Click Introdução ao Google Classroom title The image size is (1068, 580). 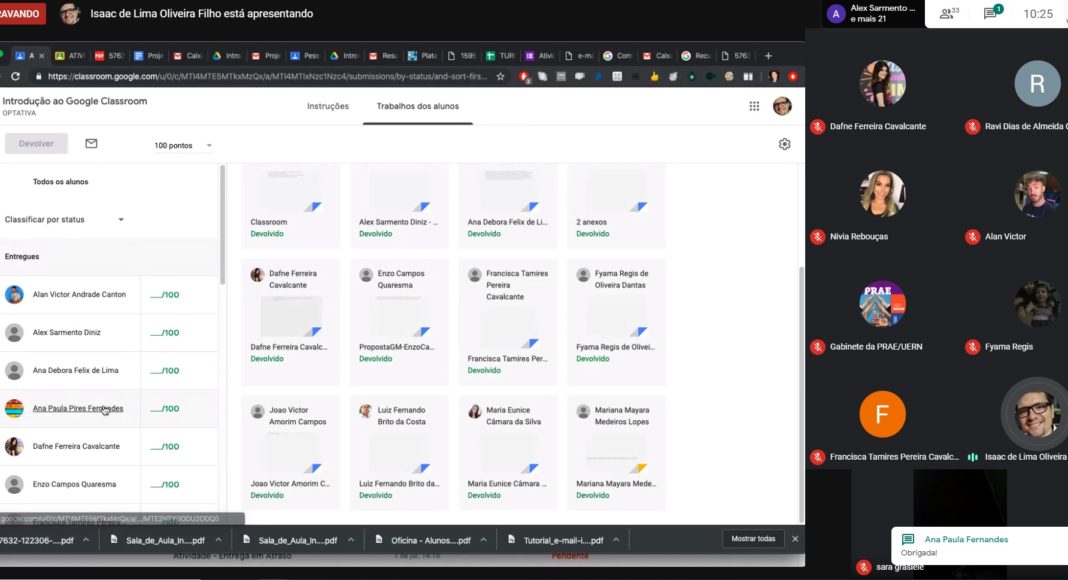[x=75, y=101]
